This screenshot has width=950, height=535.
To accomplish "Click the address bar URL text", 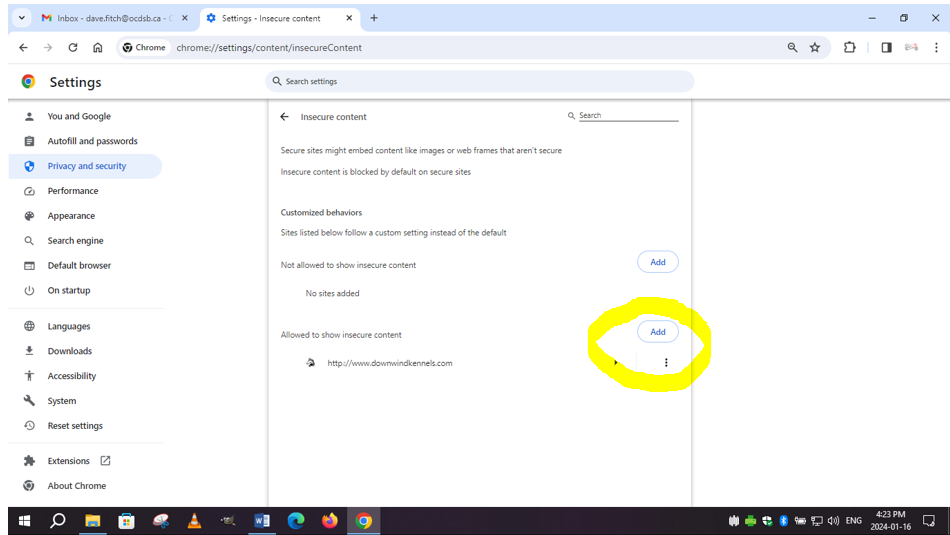I will click(269, 47).
